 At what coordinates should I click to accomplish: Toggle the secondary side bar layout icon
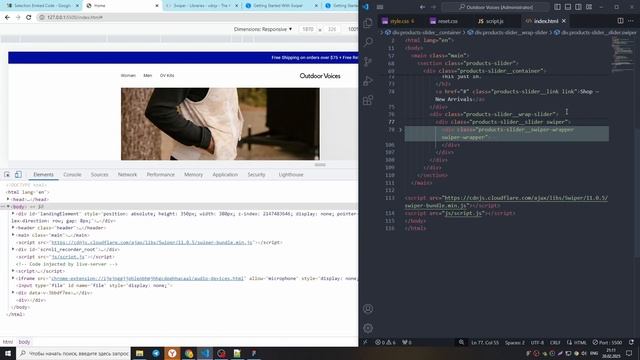click(x=578, y=7)
